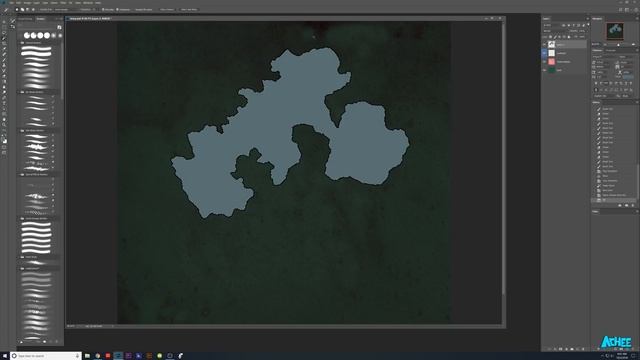Open the Sample Size dropdown in options bar
The image size is (640, 360).
pyautogui.click(x=62, y=9)
